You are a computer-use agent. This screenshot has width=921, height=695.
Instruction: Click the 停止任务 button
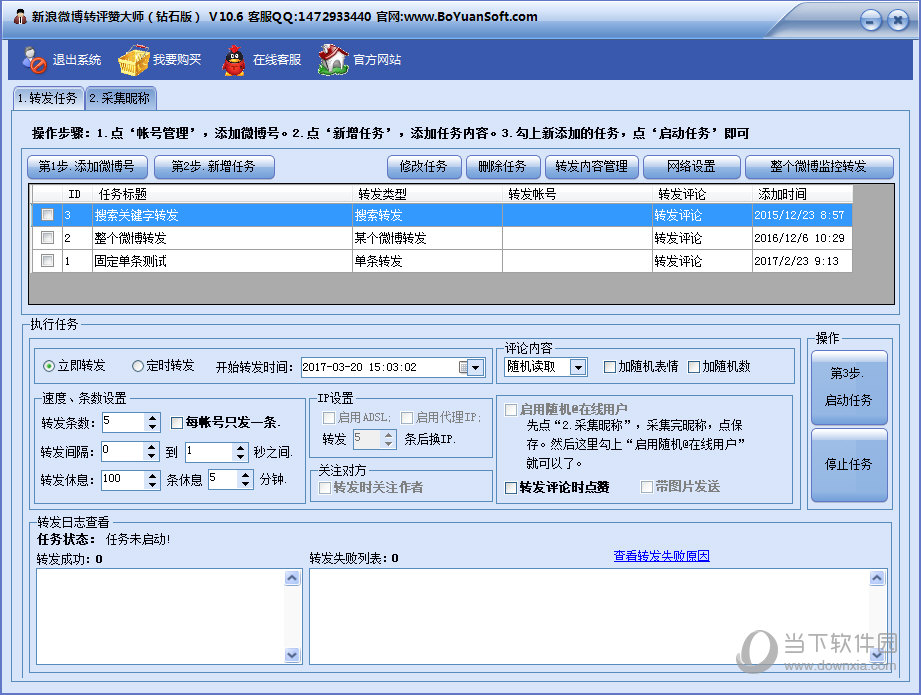(x=849, y=465)
